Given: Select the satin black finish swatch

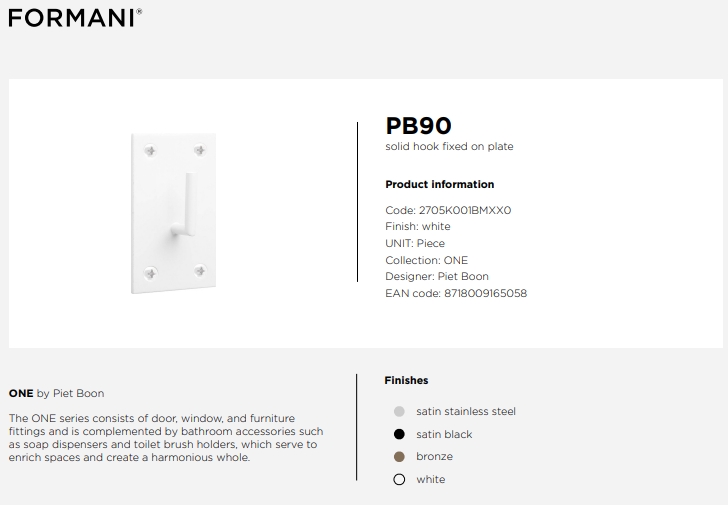Looking at the screenshot, I should (399, 434).
